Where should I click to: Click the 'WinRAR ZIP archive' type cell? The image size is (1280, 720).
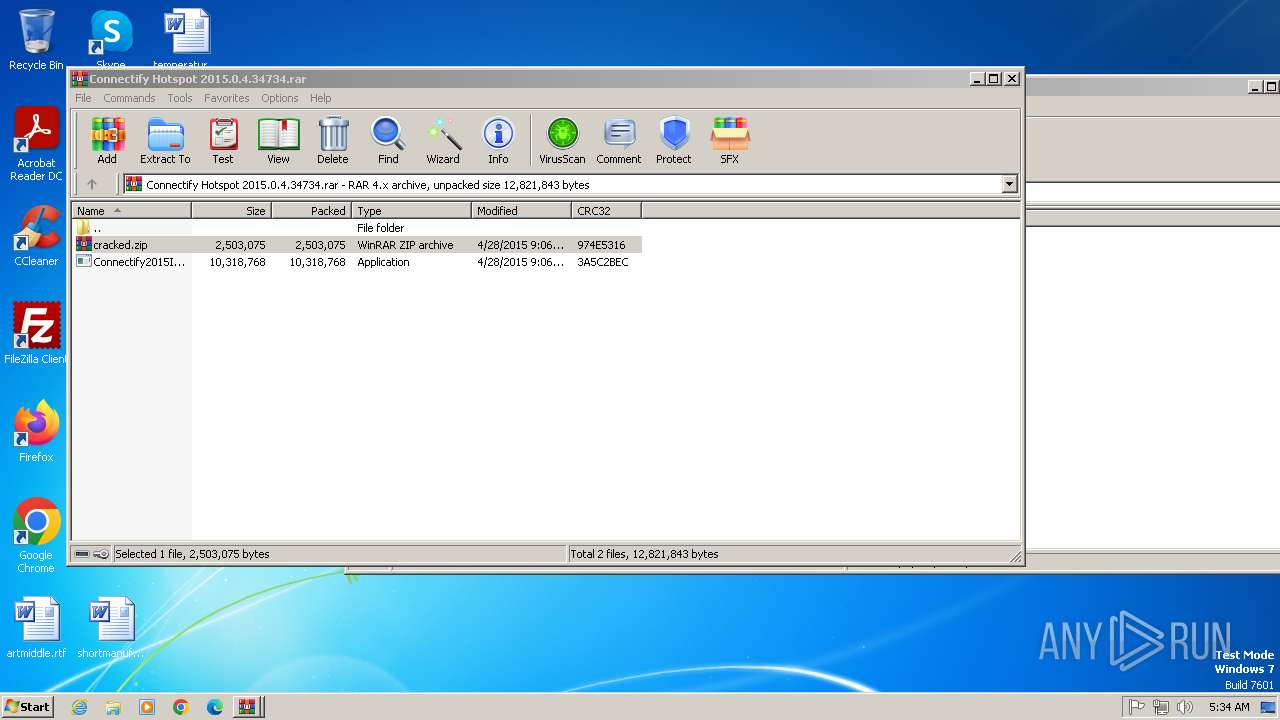pos(405,245)
